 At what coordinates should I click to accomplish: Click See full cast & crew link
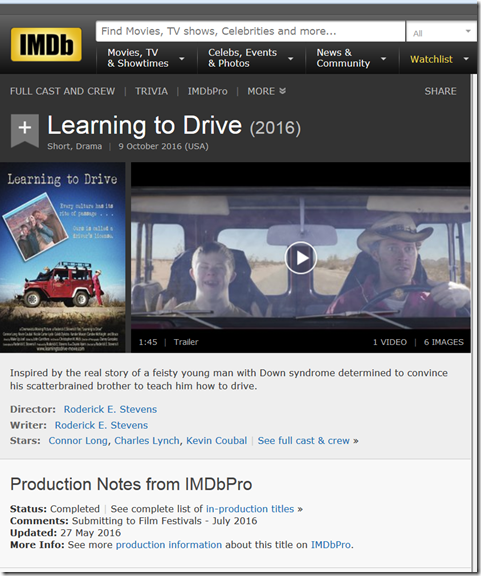click(x=304, y=440)
